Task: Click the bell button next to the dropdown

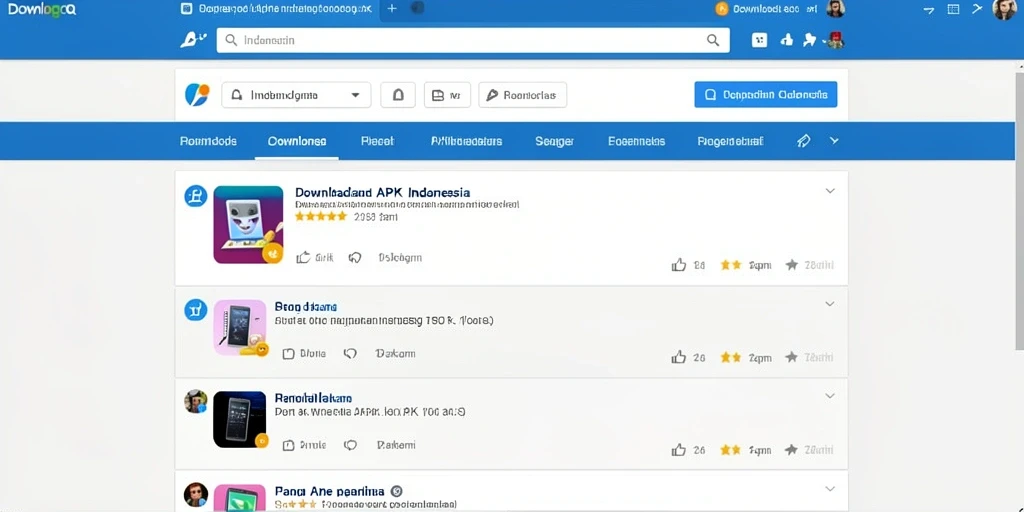Action: coord(398,95)
